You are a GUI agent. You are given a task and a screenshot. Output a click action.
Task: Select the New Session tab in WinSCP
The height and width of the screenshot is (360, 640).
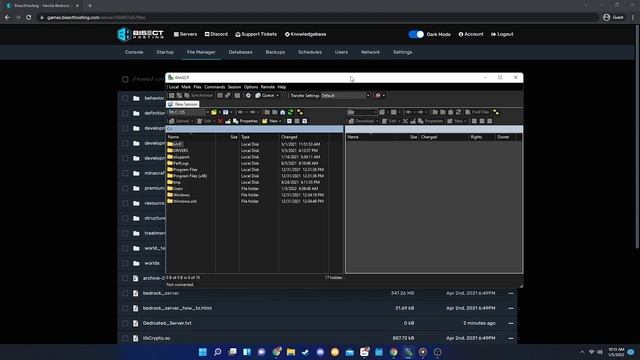pos(183,104)
